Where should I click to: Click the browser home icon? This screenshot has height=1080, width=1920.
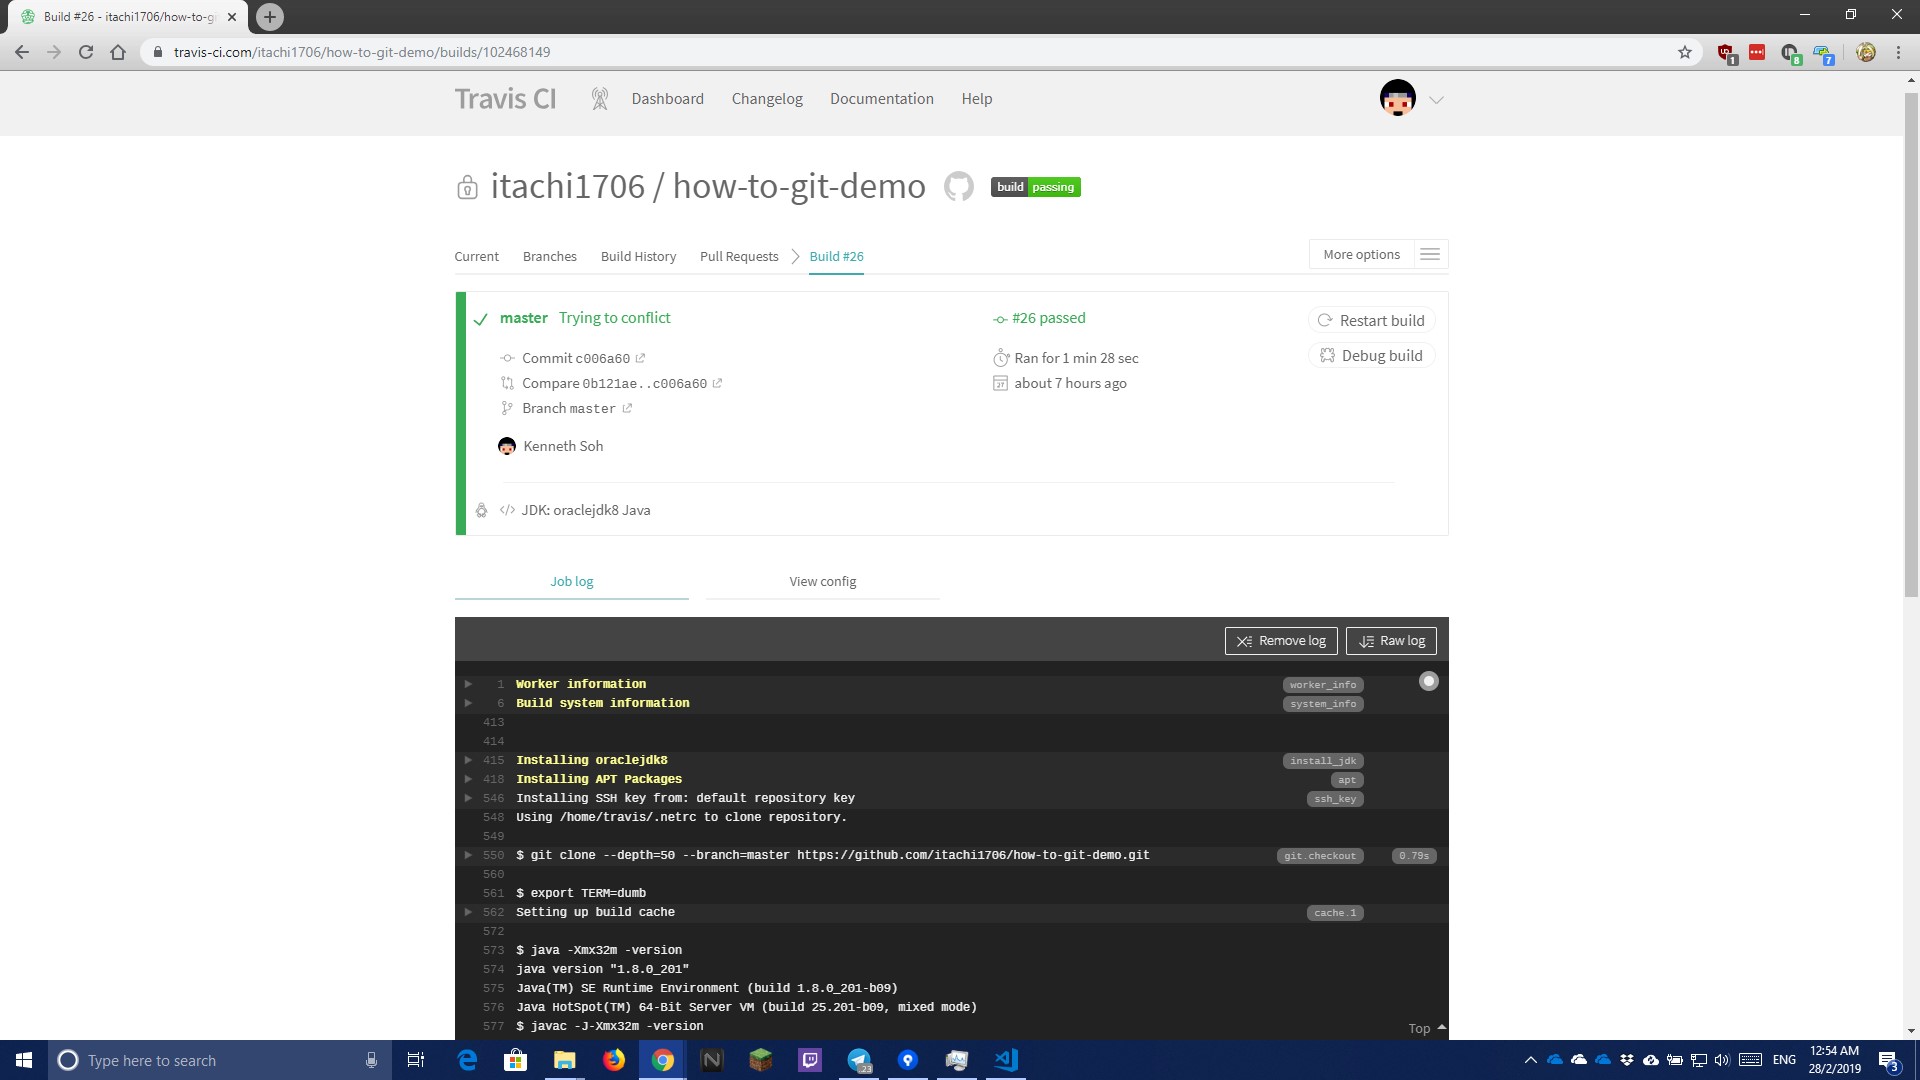click(118, 52)
